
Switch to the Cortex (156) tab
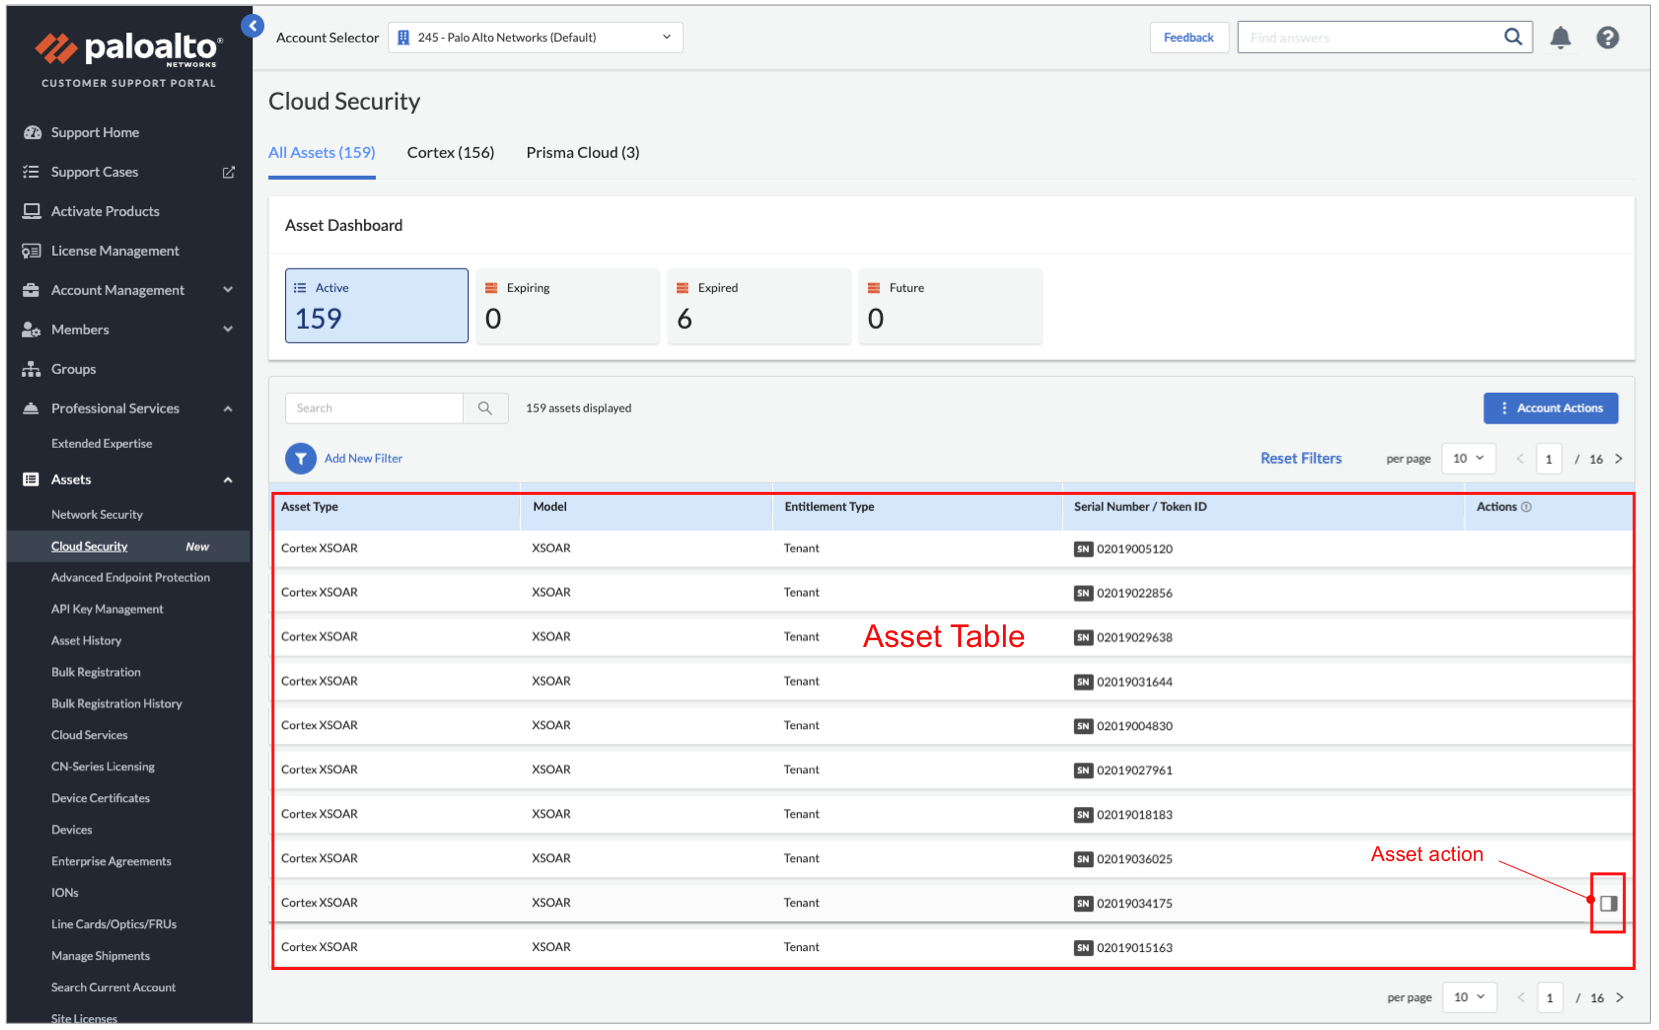450,153
